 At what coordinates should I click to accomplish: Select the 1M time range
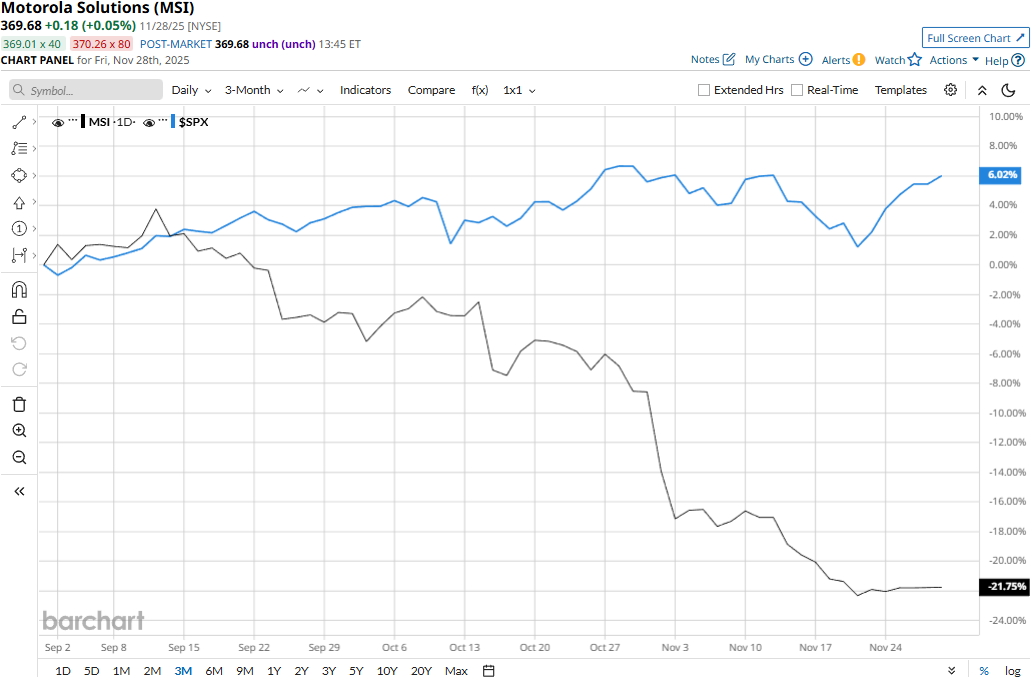(121, 670)
